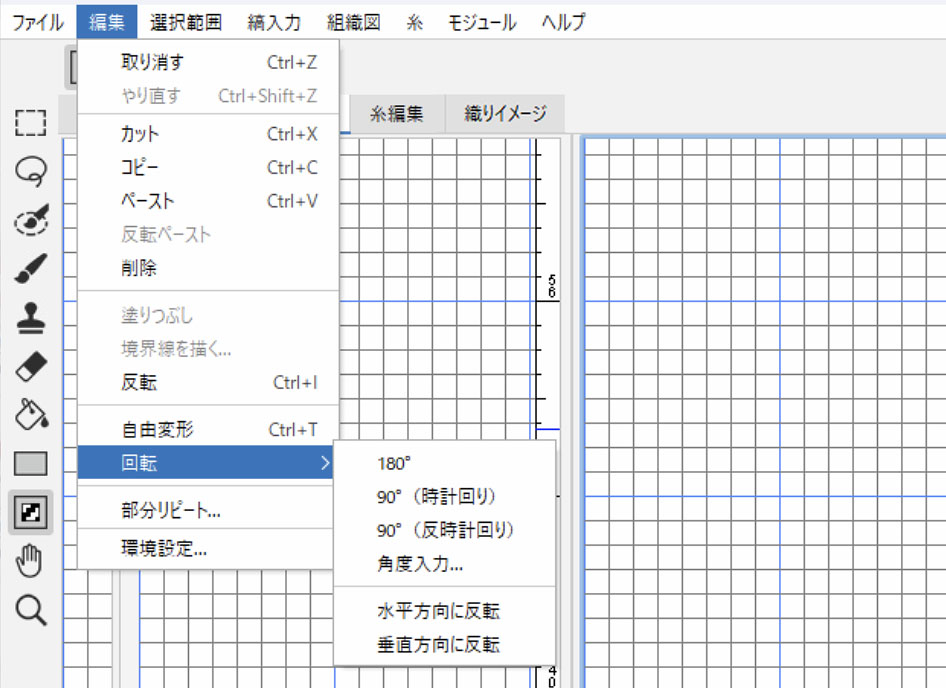
Task: Switch to the 糸編集 tab
Action: pos(397,114)
